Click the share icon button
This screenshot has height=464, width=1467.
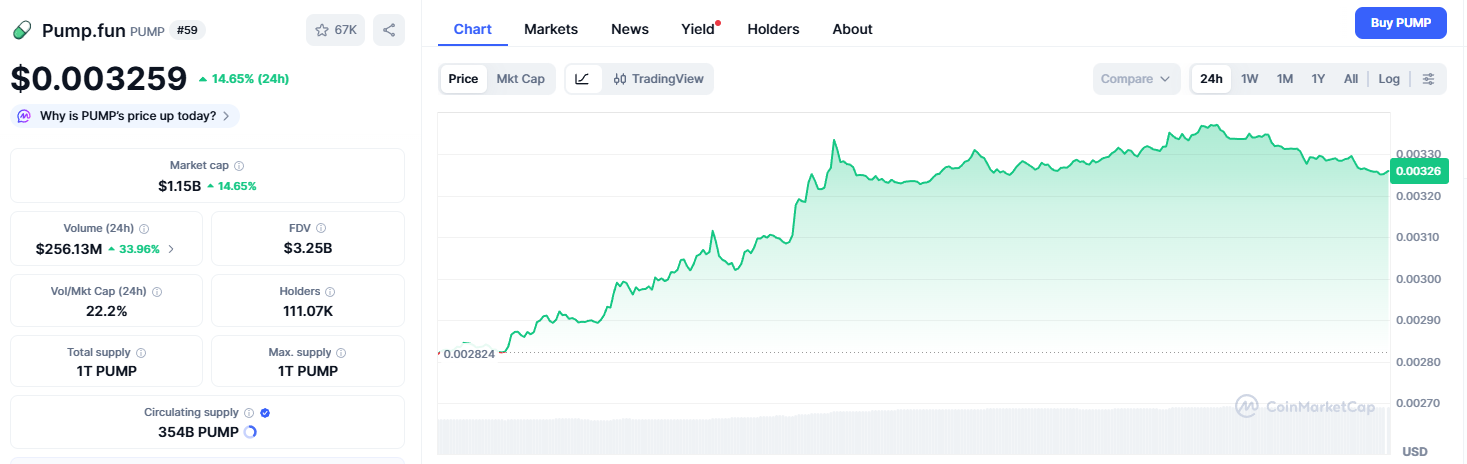[389, 30]
